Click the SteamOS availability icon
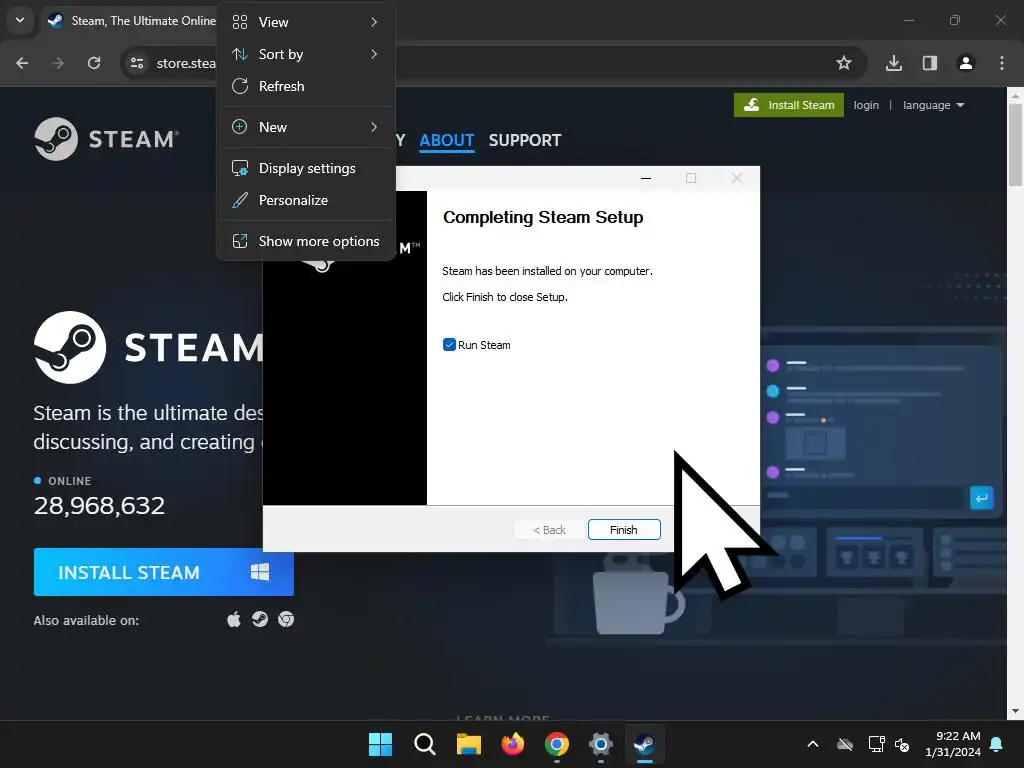 [260, 619]
